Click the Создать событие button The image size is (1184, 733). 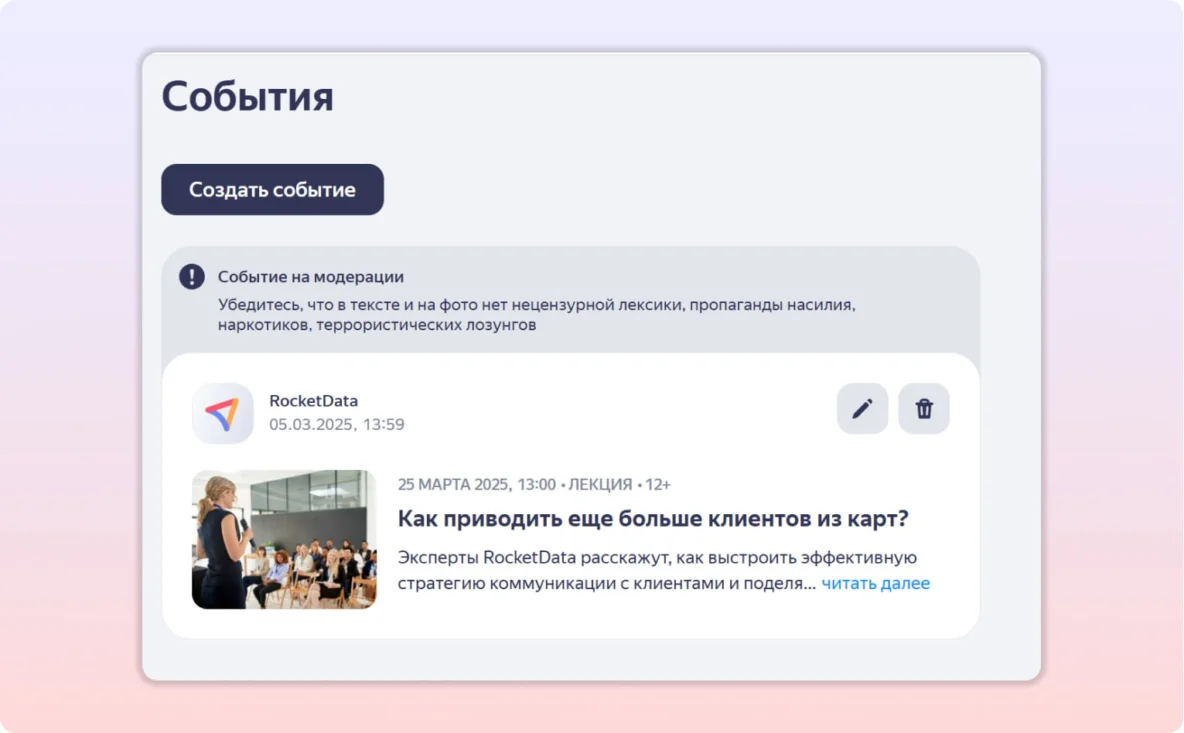(272, 189)
